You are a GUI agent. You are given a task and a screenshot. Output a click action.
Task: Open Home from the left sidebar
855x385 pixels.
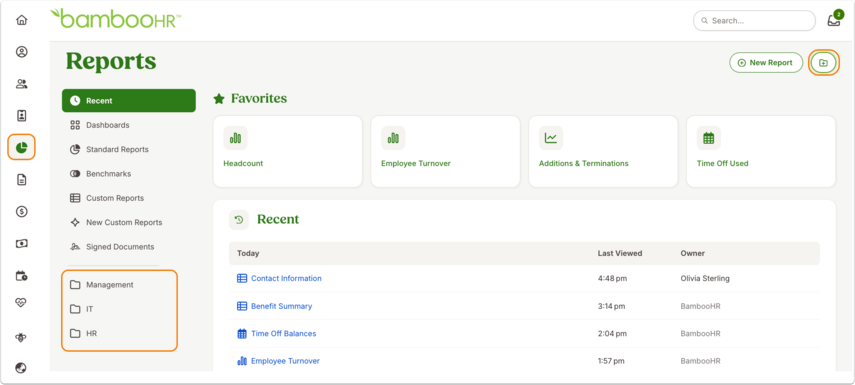[x=21, y=20]
